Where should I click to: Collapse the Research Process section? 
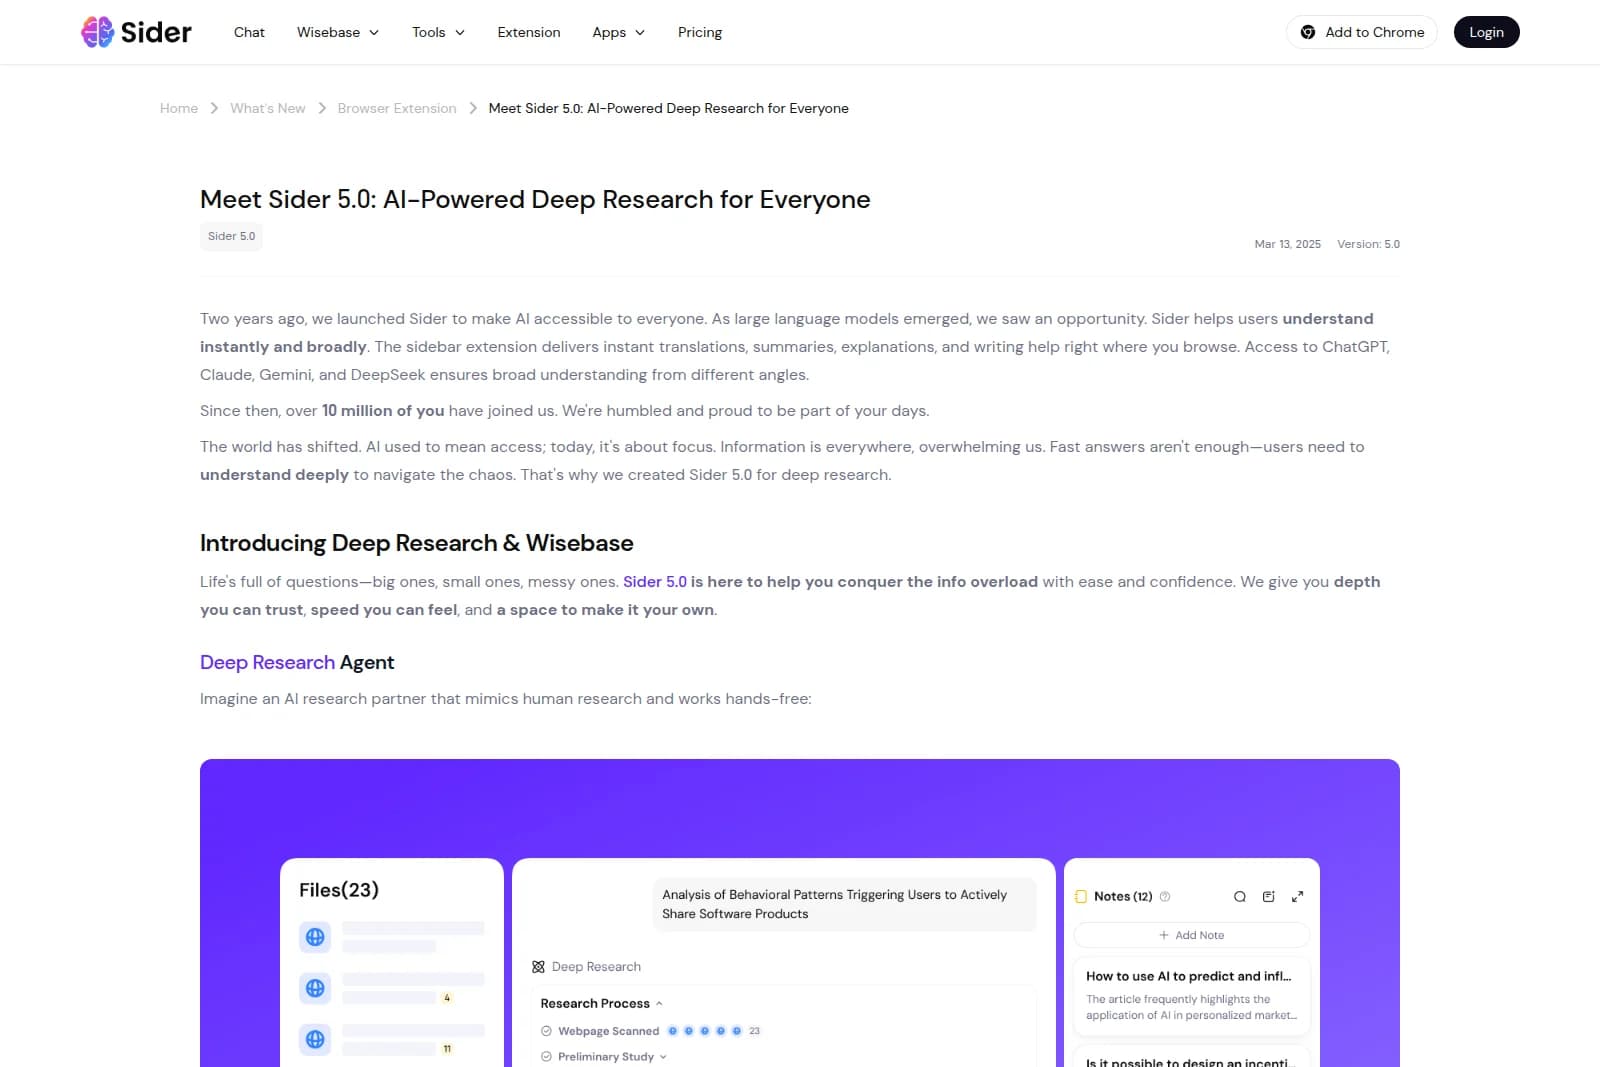click(657, 1003)
